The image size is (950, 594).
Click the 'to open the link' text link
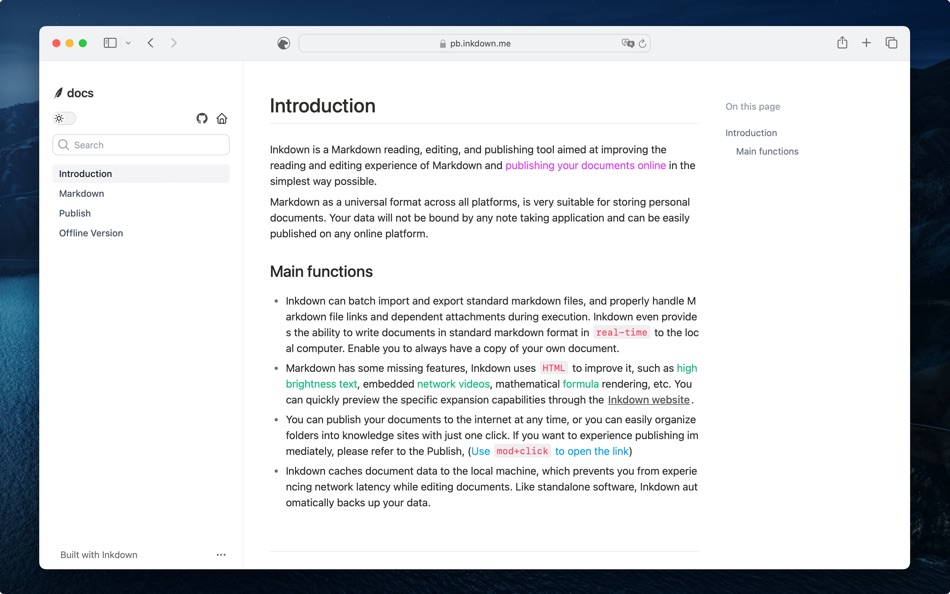click(592, 451)
